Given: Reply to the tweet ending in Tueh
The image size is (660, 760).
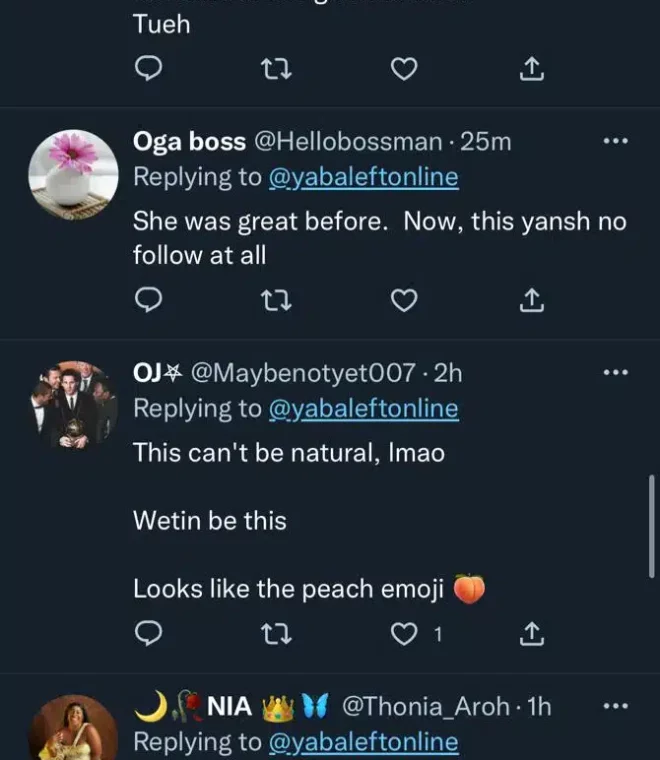Looking at the screenshot, I should click(x=148, y=68).
